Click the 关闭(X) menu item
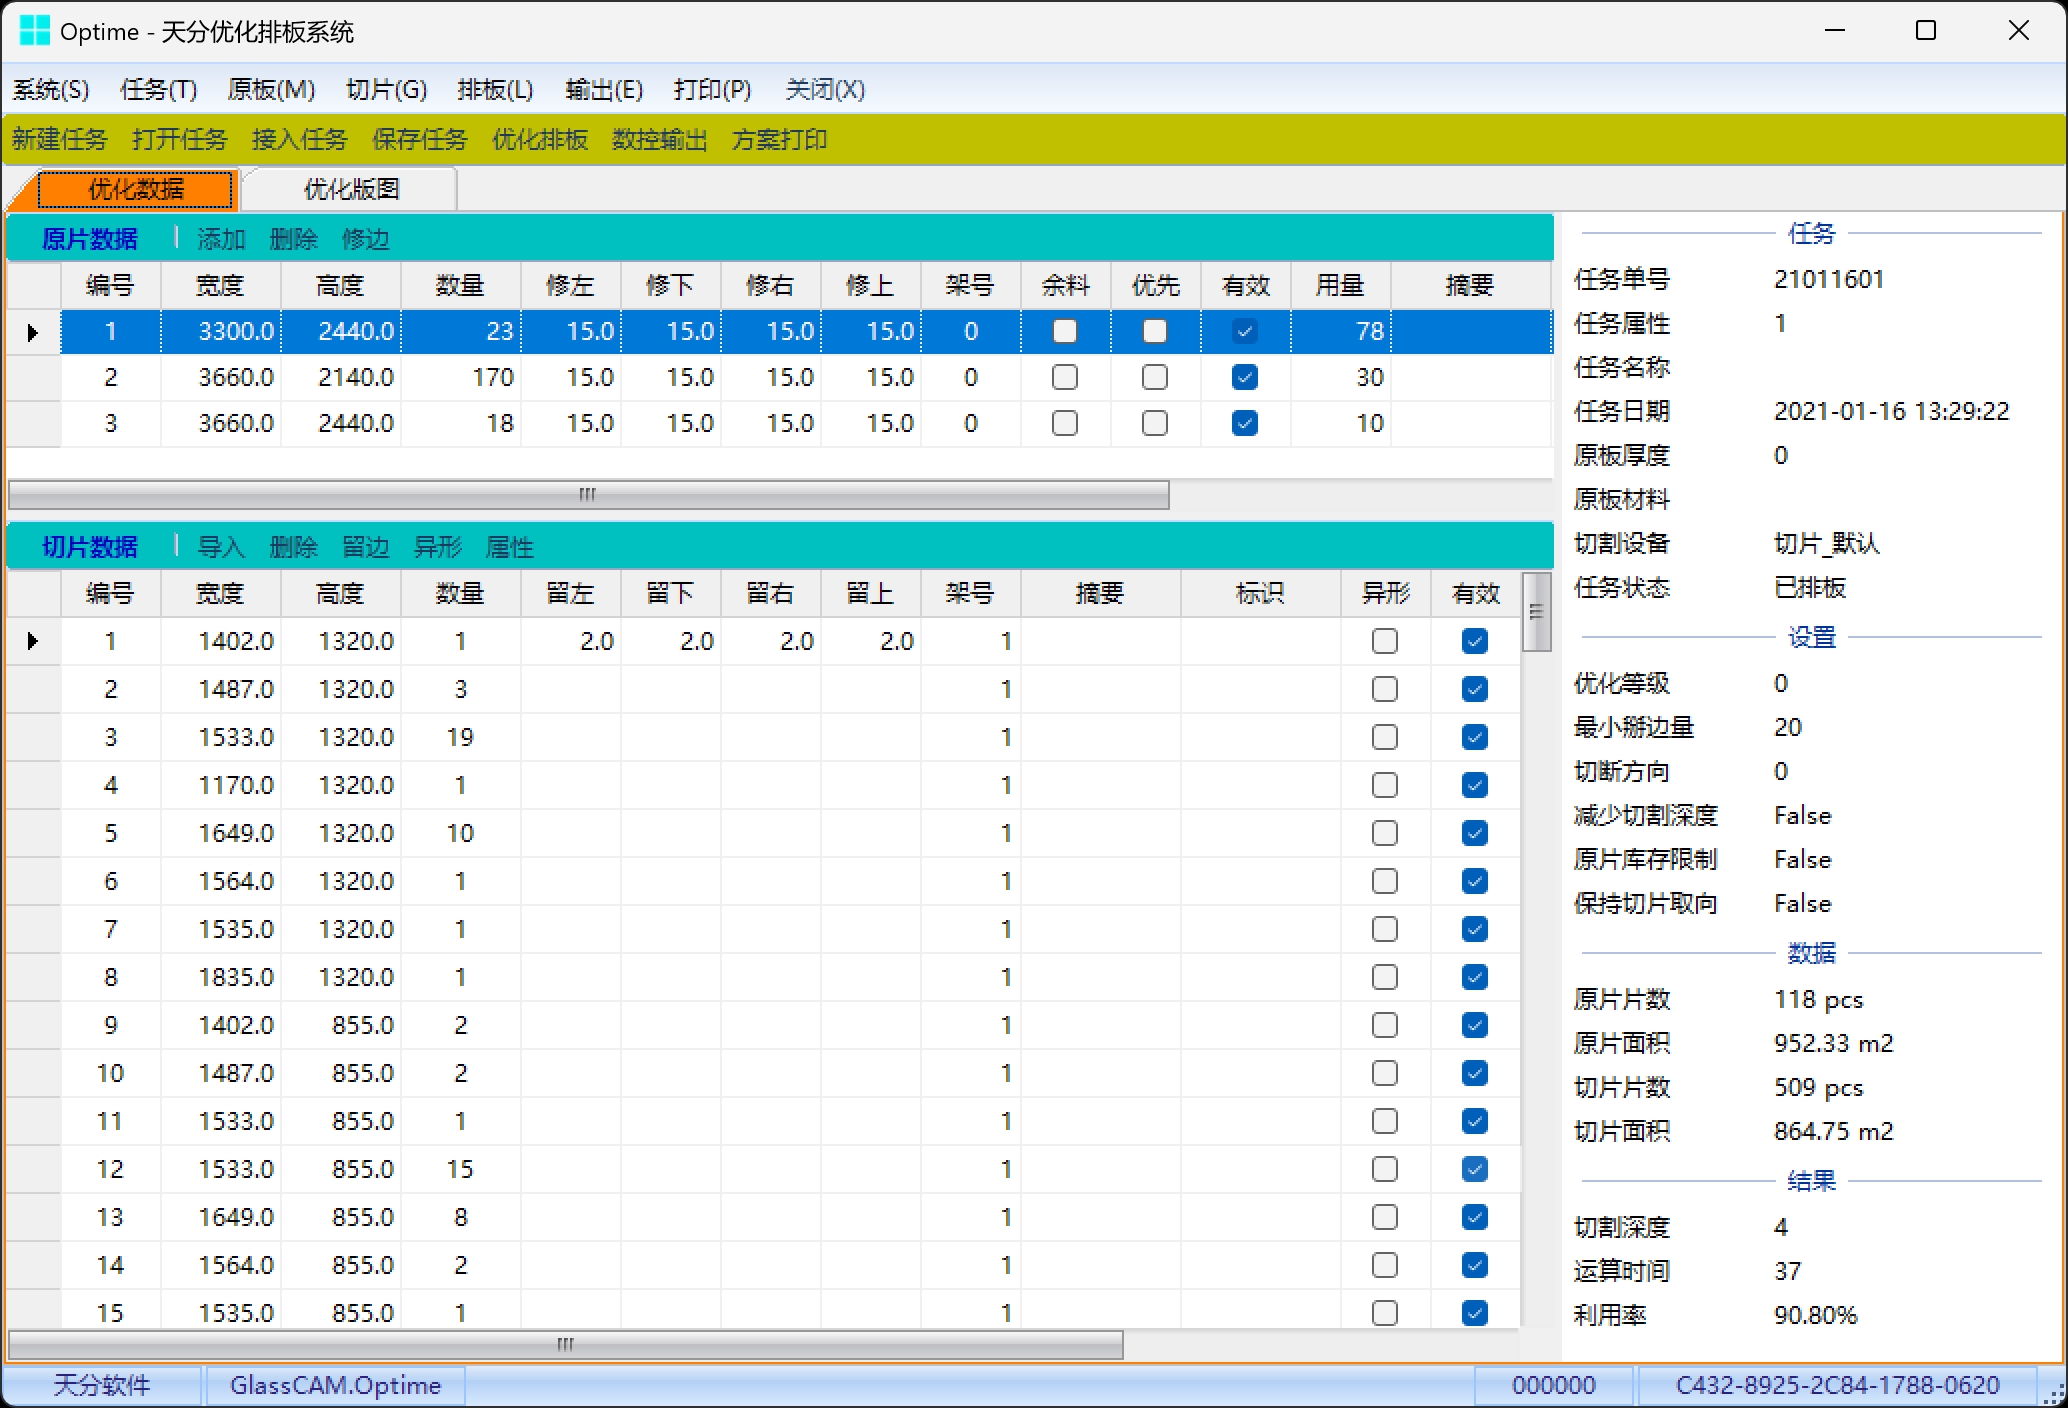2068x1408 pixels. coord(825,90)
